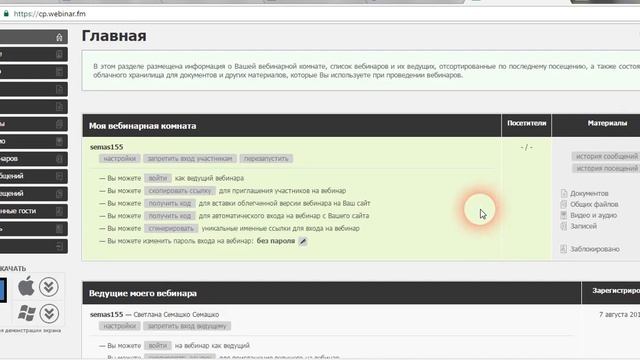This screenshot has width=640, height=360.
Task: Click the exit-arrow icon on the last sidebar item
Action: click(x=59, y=246)
